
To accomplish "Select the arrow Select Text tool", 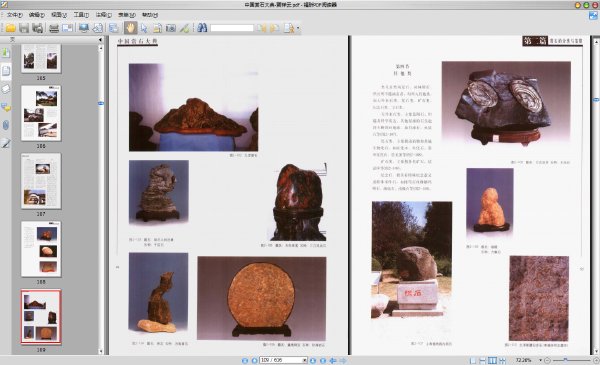I will 144,28.
